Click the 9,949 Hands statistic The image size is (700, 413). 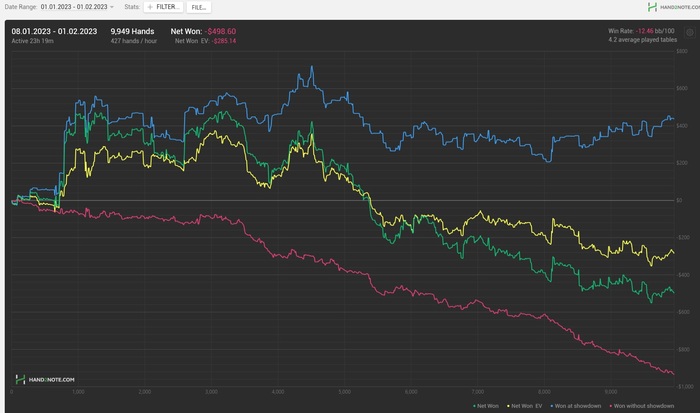(x=132, y=31)
